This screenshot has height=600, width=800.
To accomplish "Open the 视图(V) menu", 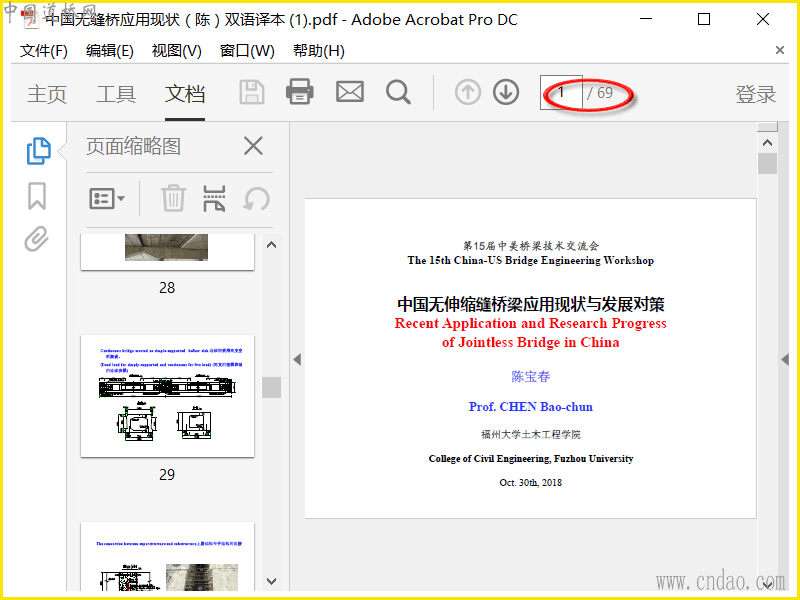I will (x=177, y=51).
